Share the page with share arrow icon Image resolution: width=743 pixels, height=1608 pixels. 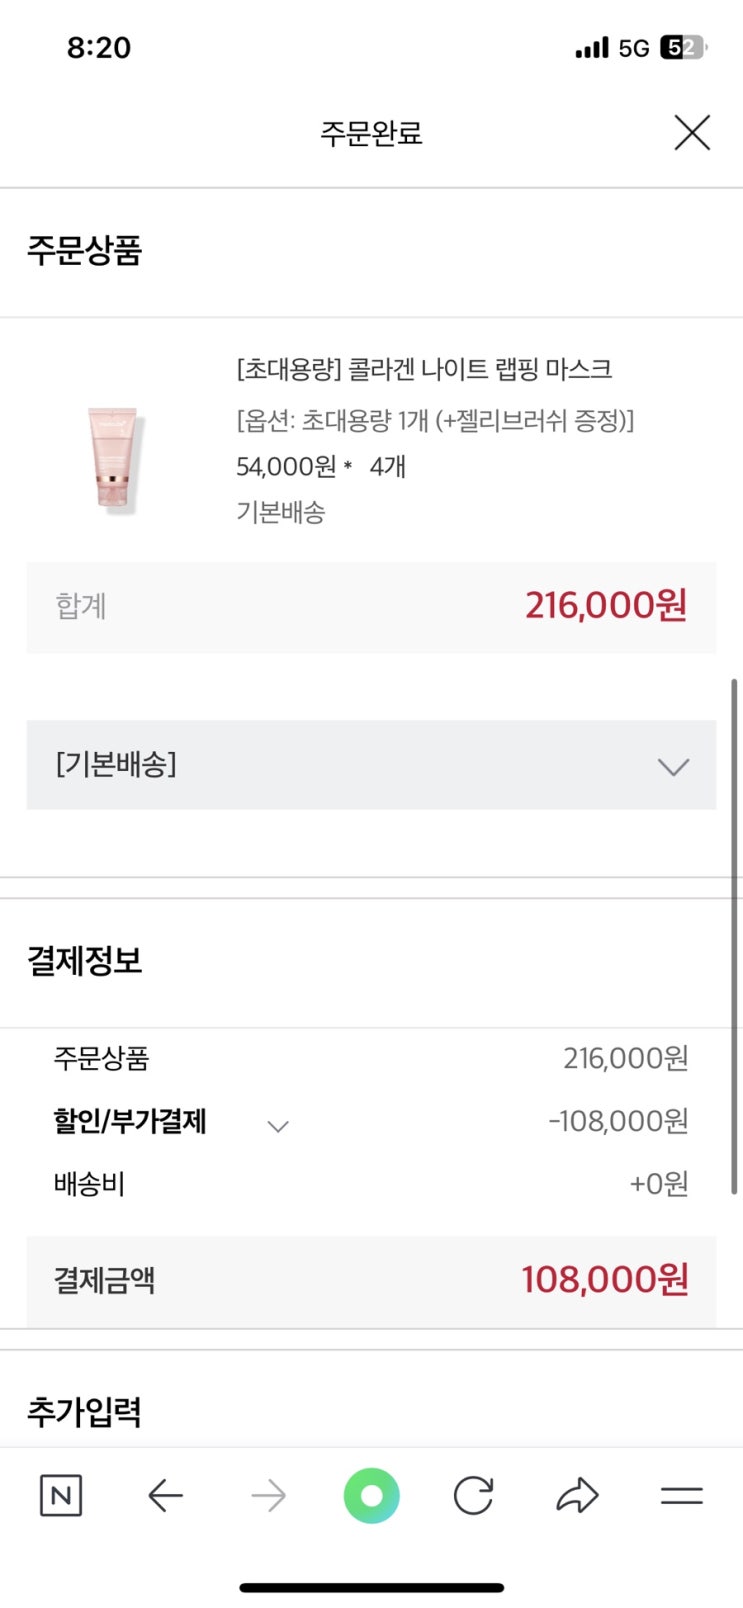(x=577, y=1496)
